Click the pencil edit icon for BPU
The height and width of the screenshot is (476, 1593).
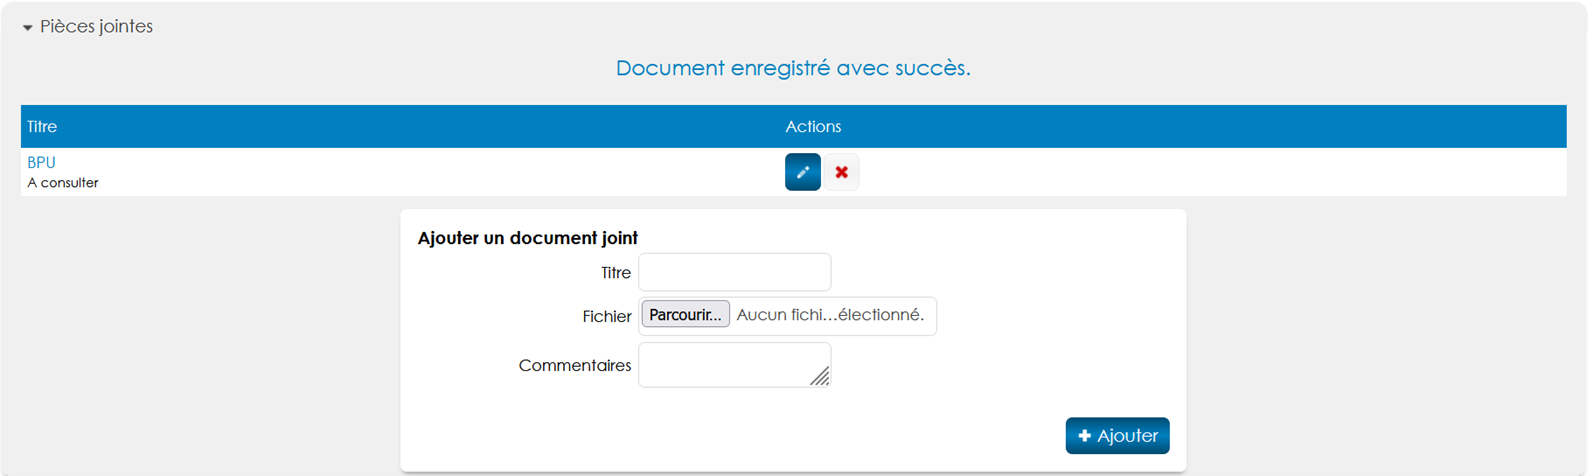(802, 172)
